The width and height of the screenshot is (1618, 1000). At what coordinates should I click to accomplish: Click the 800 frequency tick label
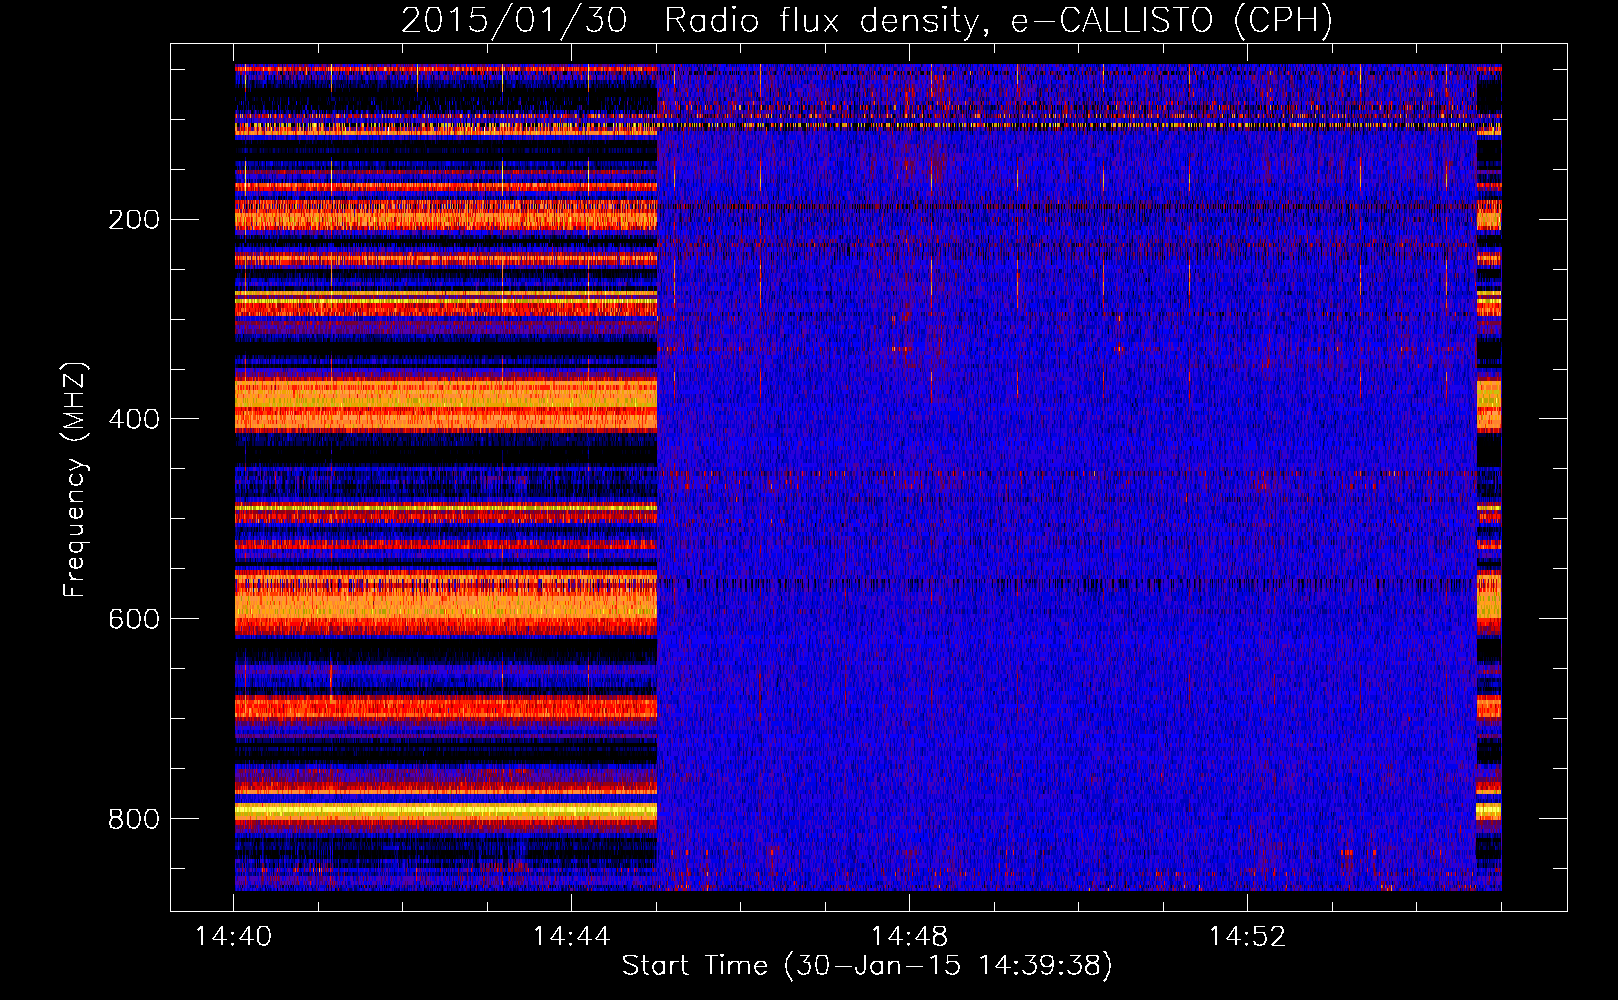point(134,820)
